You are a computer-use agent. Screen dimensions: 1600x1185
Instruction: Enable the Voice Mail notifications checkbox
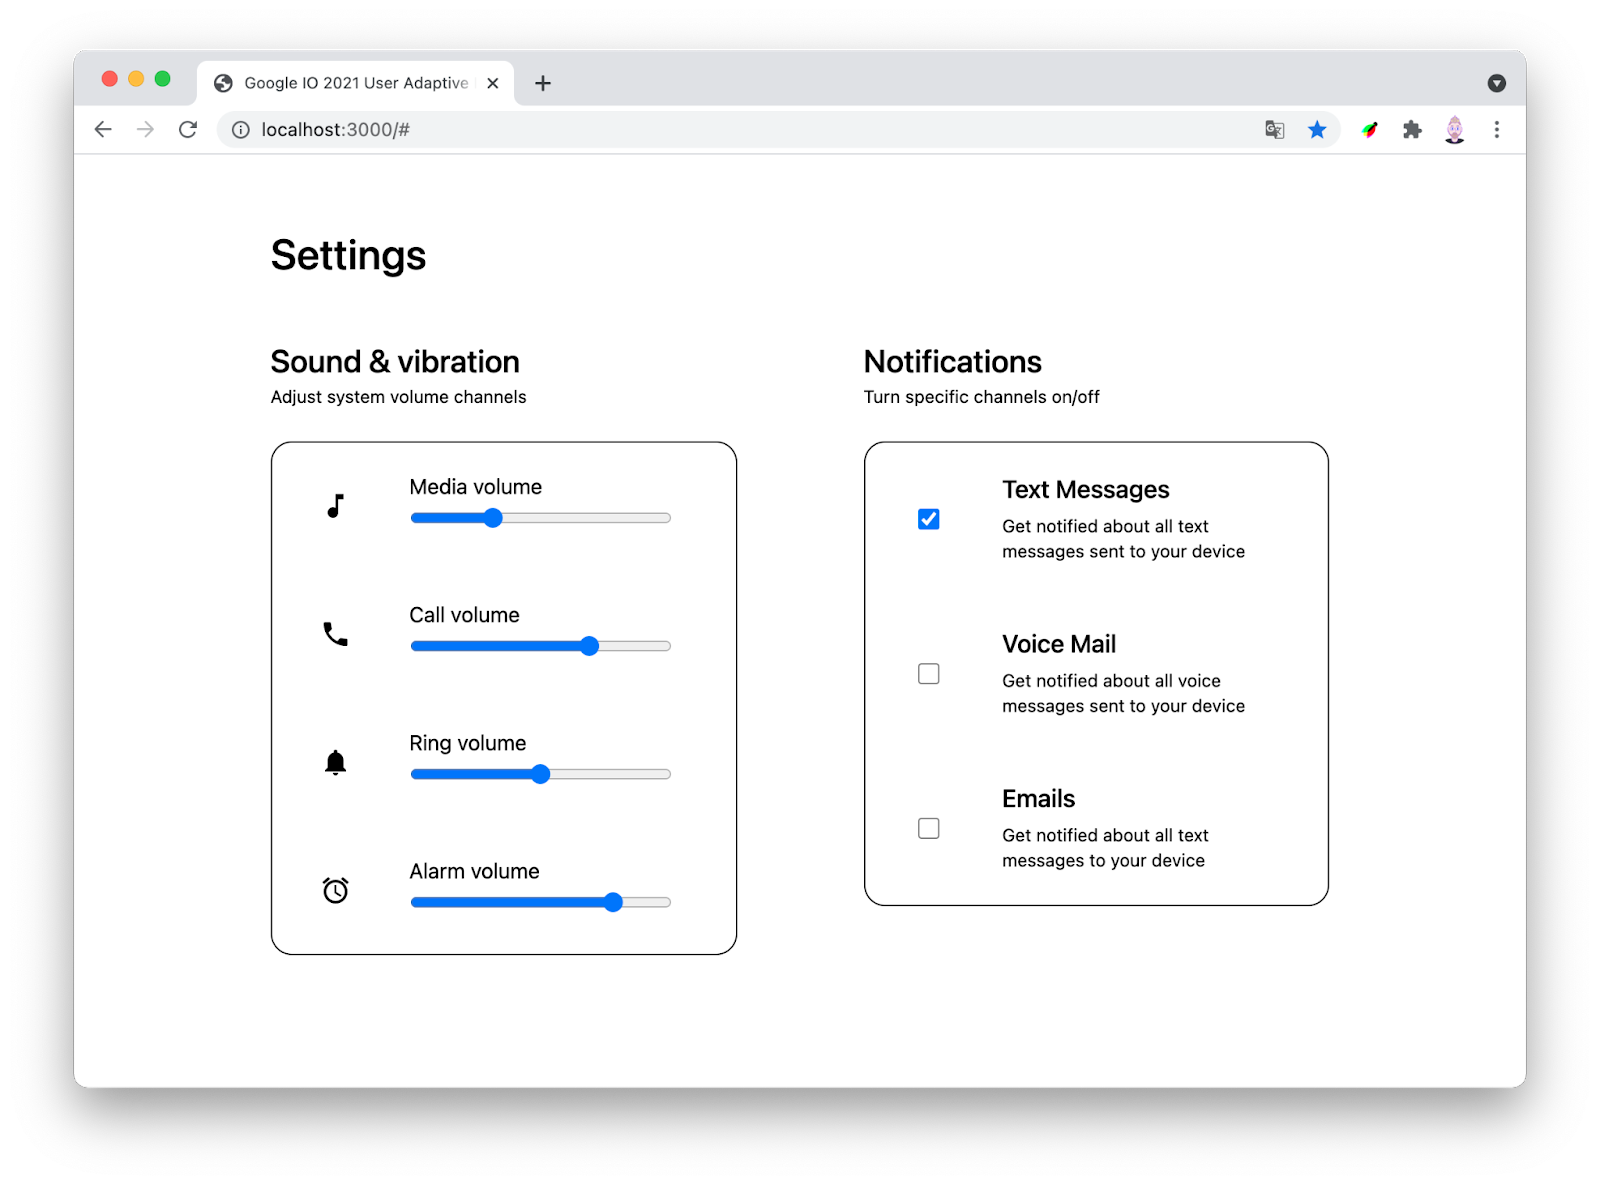tap(929, 674)
